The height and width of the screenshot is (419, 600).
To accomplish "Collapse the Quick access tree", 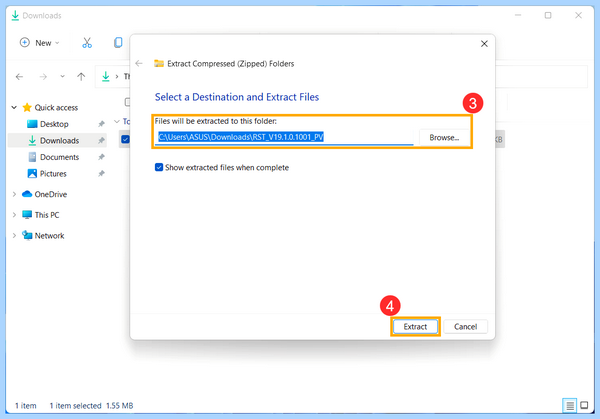I will [14, 108].
